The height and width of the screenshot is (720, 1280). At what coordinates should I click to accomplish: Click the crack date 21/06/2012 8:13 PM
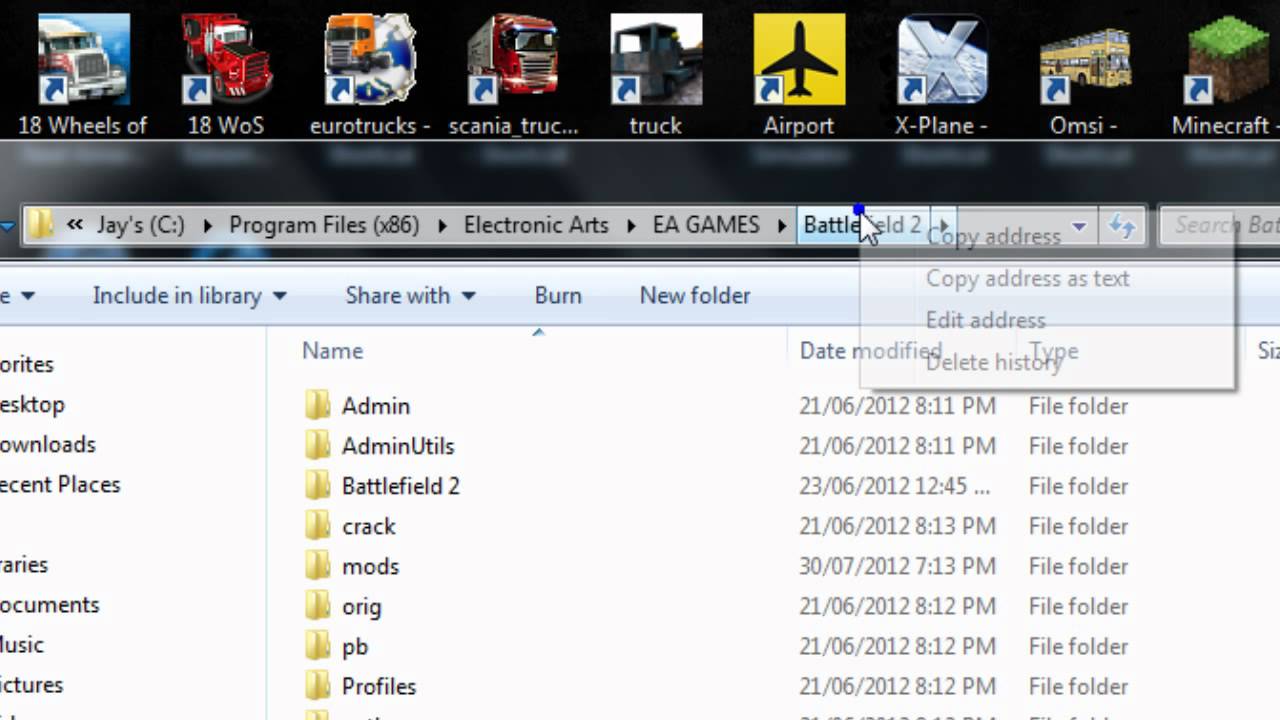pos(897,526)
